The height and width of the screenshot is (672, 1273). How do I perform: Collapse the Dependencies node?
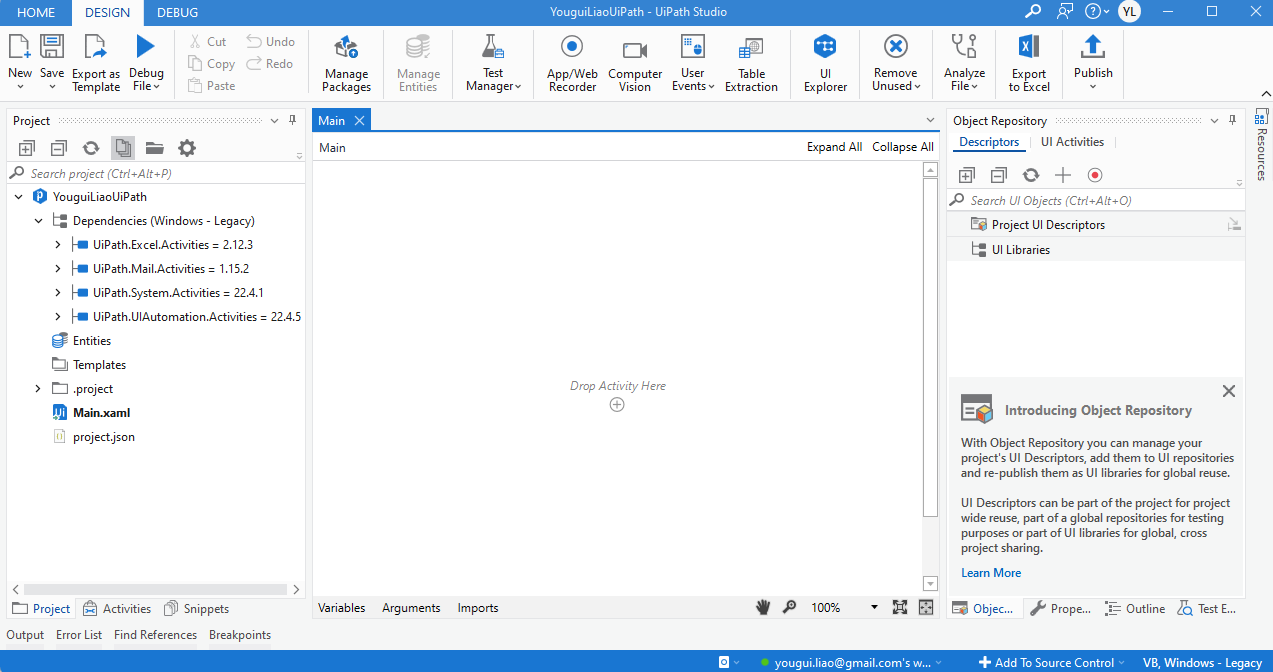click(38, 220)
